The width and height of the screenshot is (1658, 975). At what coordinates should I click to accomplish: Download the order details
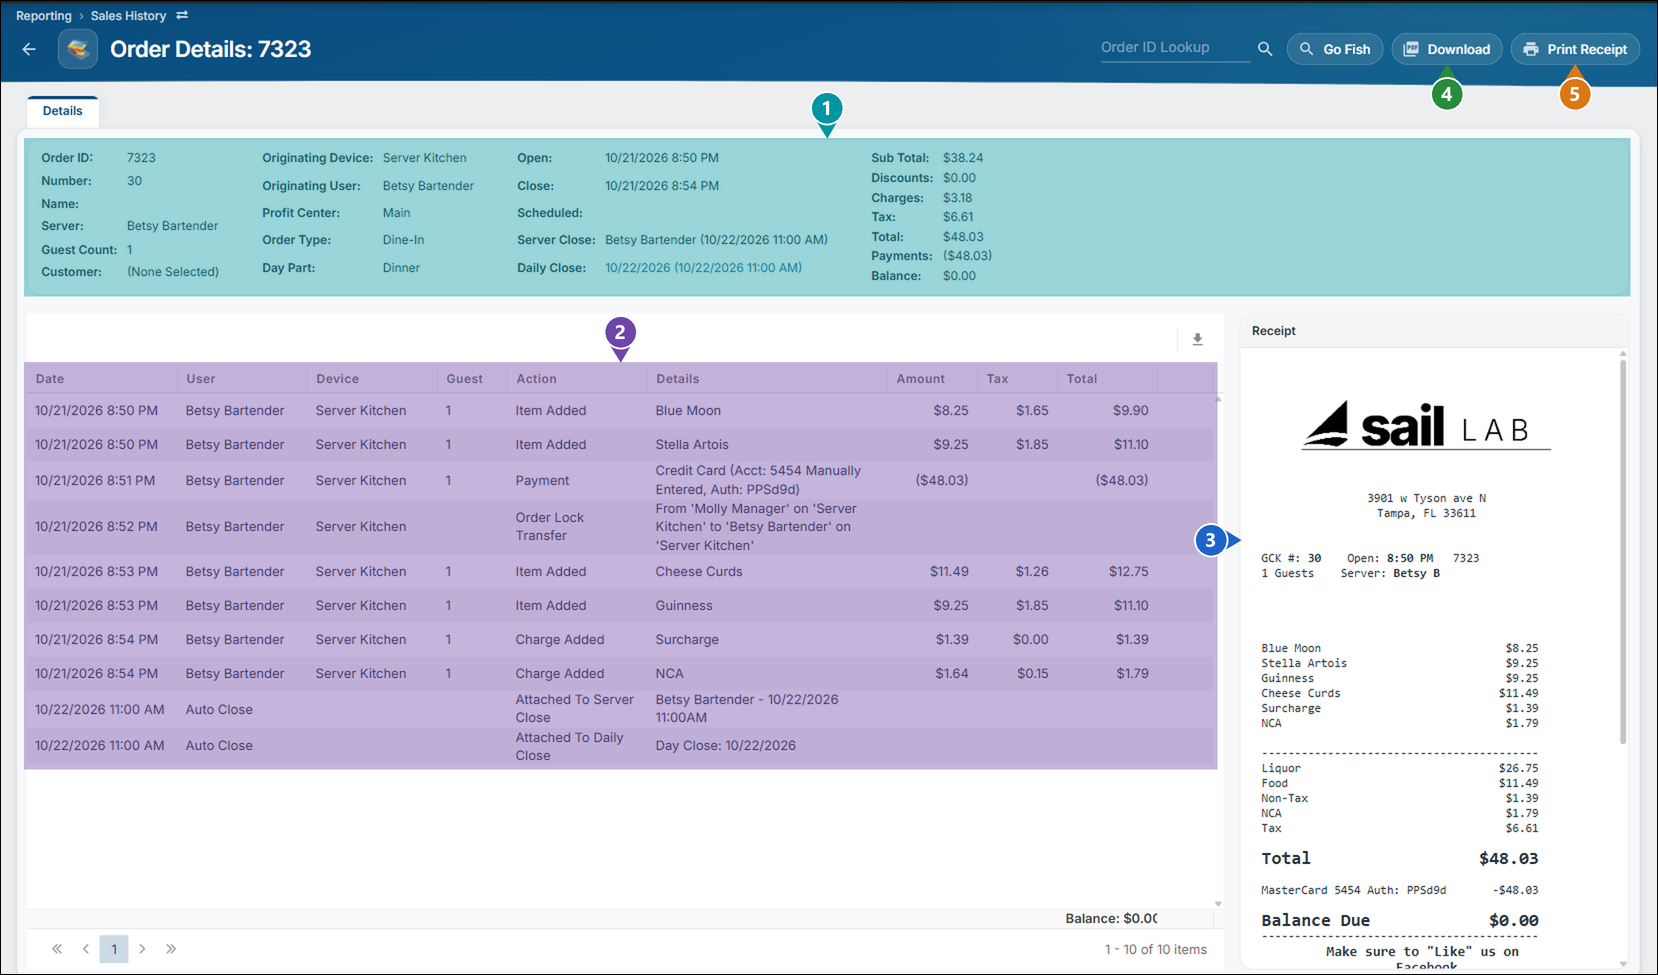[1446, 49]
